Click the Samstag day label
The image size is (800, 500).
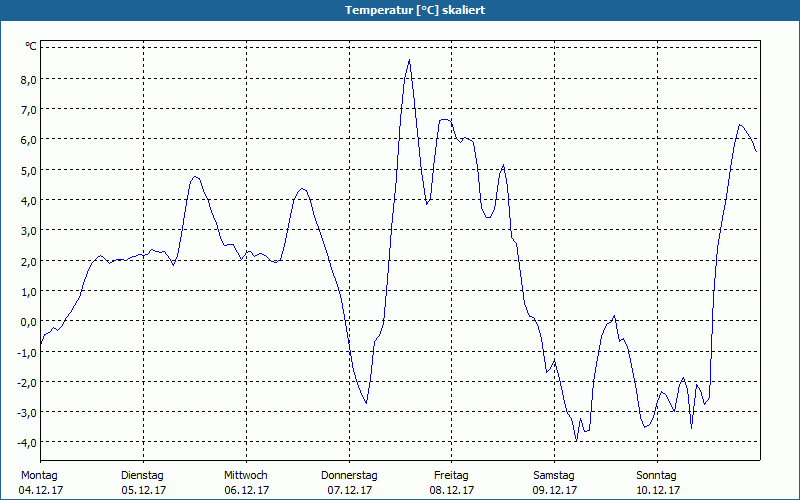tap(554, 476)
